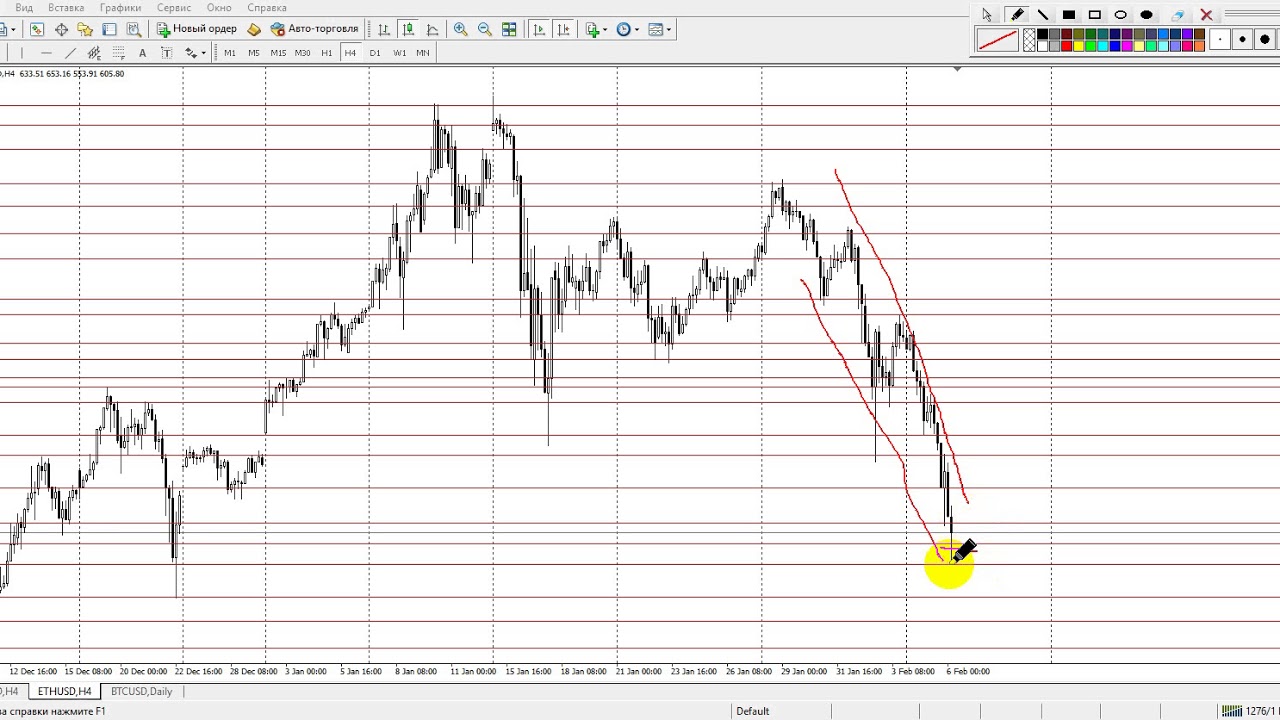
Task: Switch to M30 timeframe
Action: [303, 53]
